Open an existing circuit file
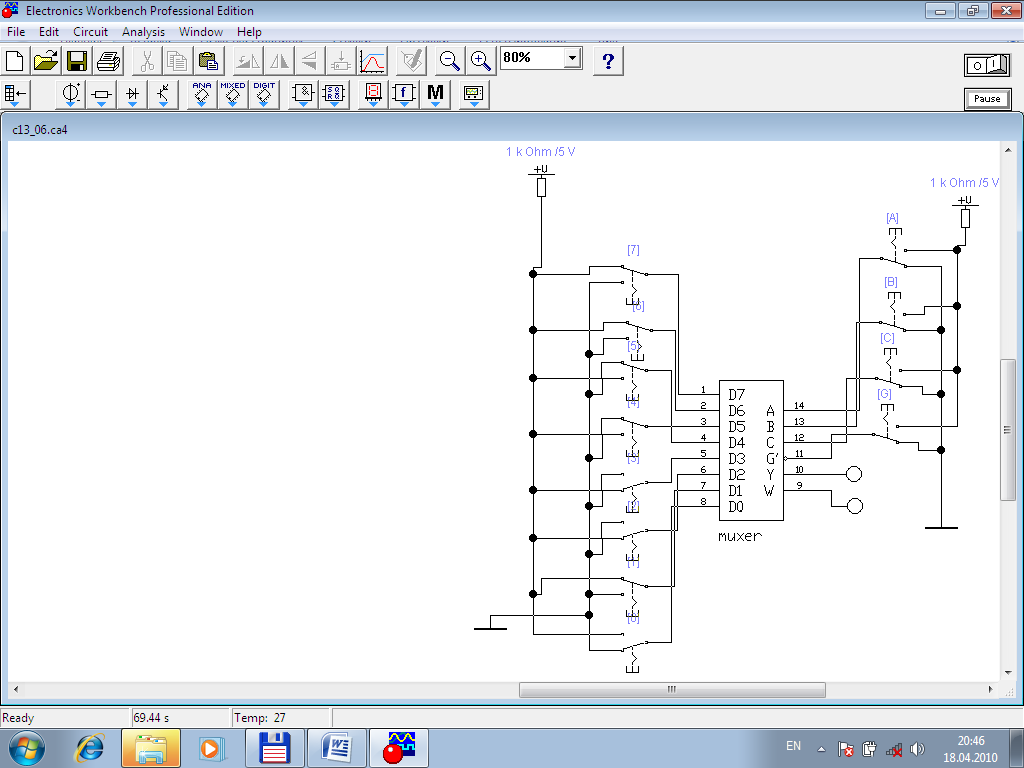The width and height of the screenshot is (1024, 768). pyautogui.click(x=46, y=61)
